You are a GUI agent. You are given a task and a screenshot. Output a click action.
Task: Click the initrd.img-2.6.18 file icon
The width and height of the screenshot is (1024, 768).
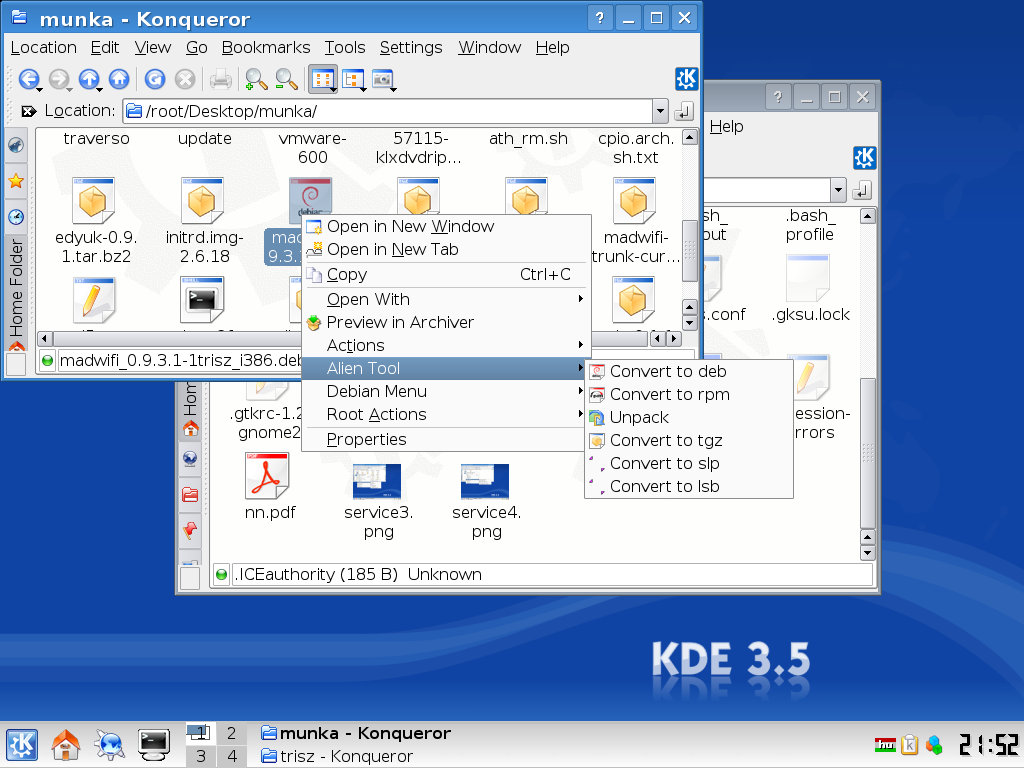tap(202, 200)
